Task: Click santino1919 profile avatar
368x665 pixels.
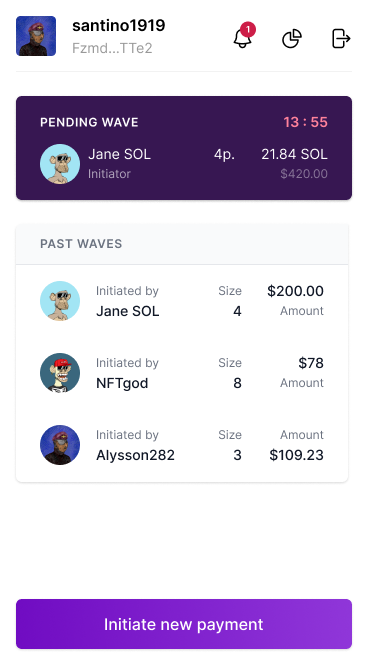Action: 36,36
